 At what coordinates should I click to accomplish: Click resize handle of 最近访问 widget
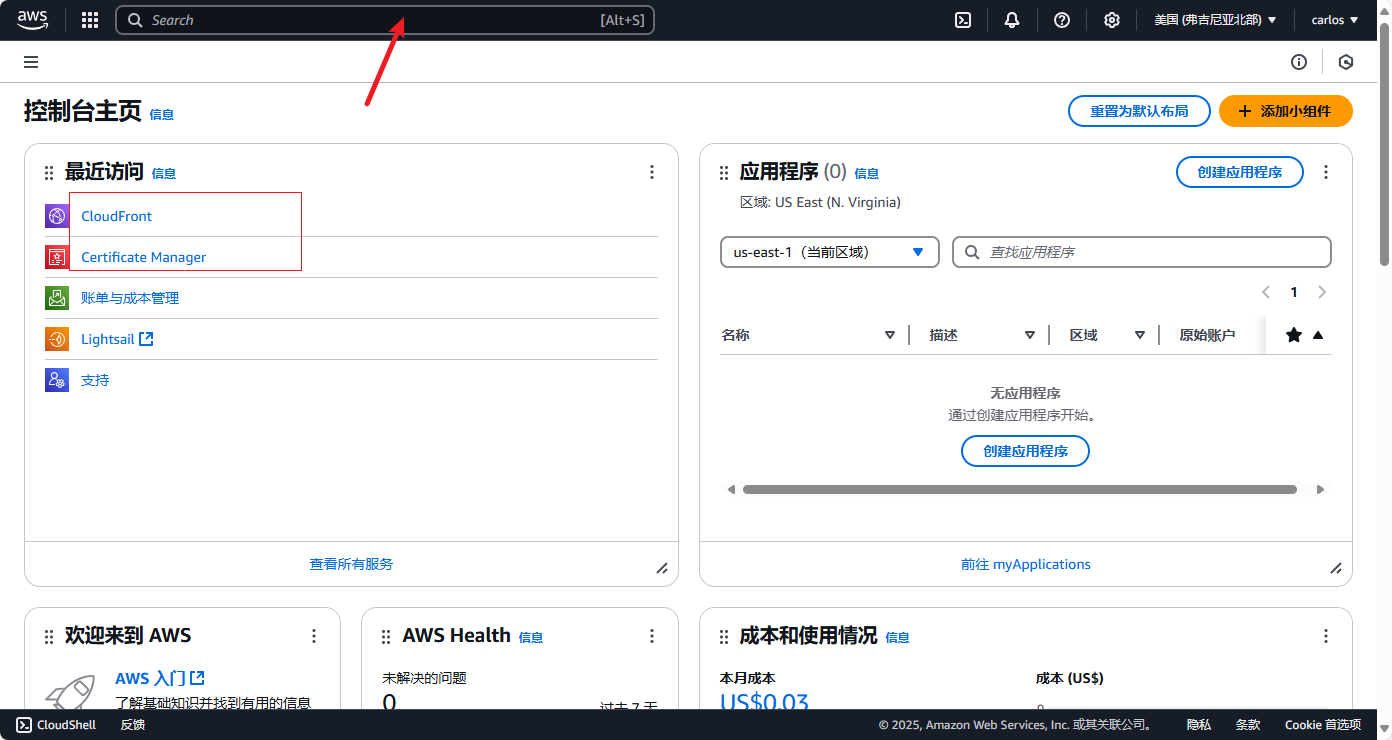(x=662, y=568)
